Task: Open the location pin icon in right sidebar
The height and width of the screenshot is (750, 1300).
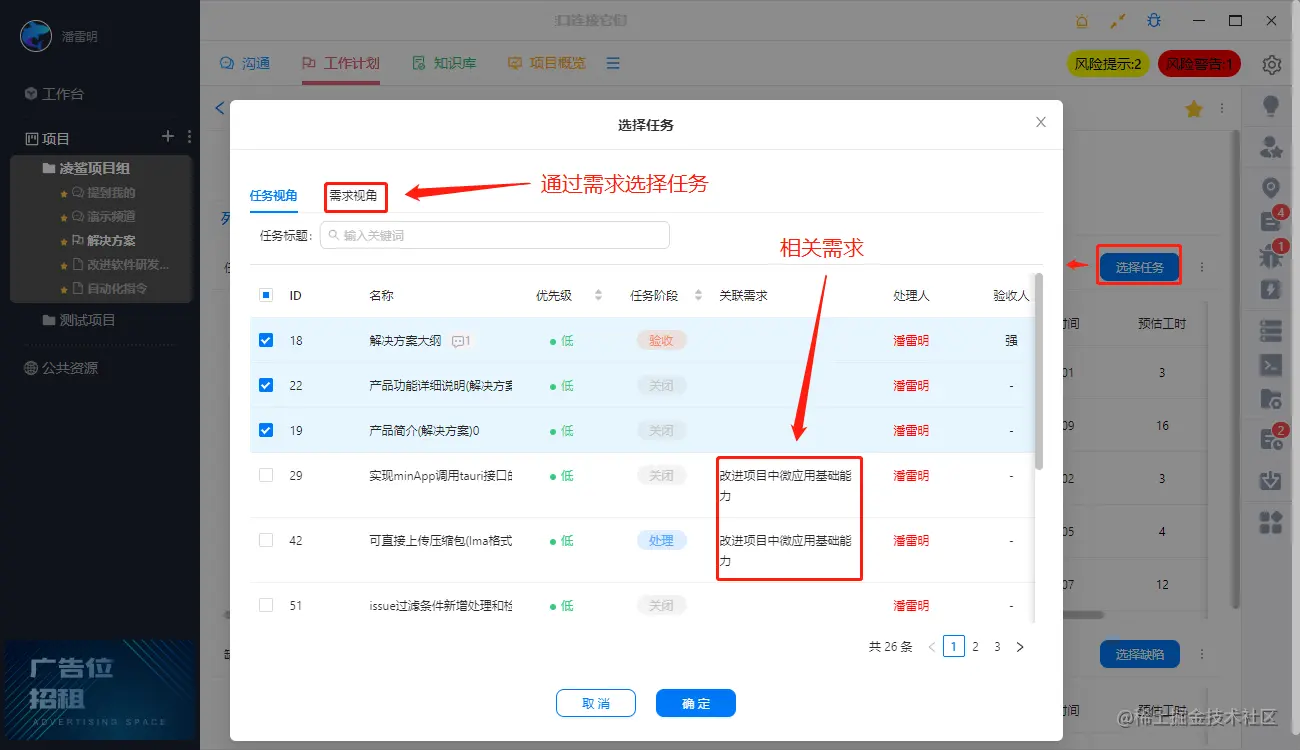Action: (x=1271, y=188)
